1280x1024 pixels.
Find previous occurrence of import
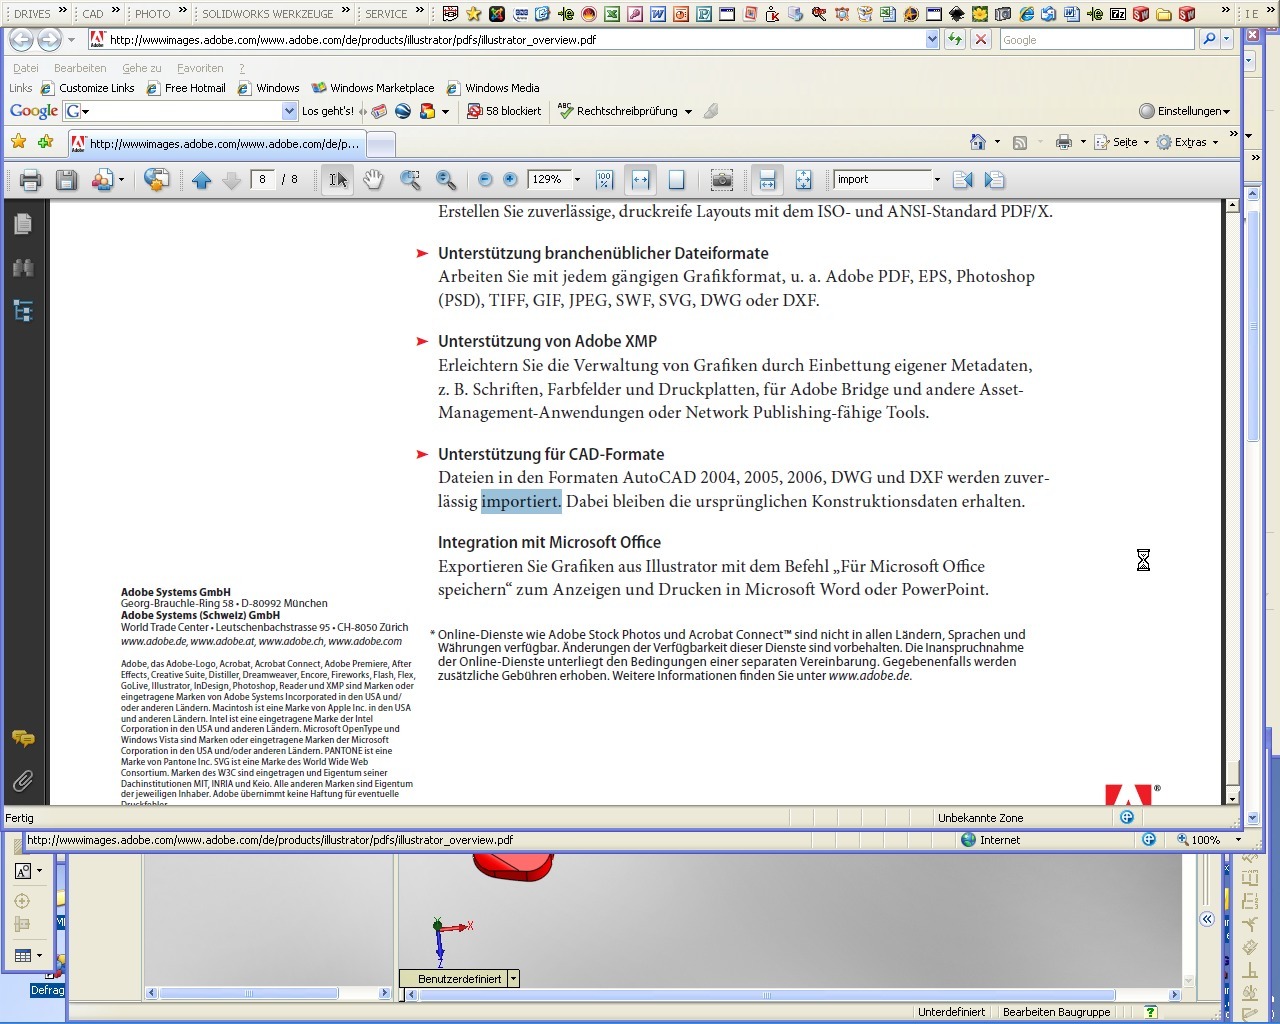coord(962,180)
